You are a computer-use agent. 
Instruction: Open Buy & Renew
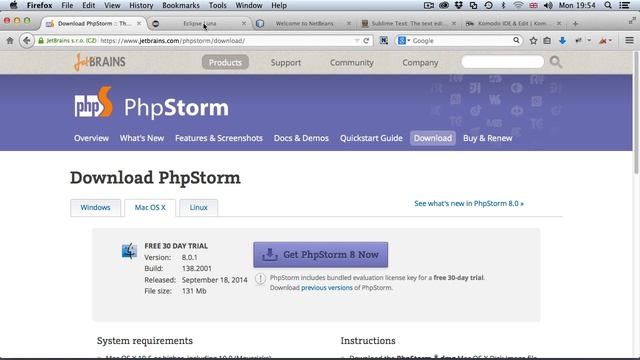click(487, 138)
